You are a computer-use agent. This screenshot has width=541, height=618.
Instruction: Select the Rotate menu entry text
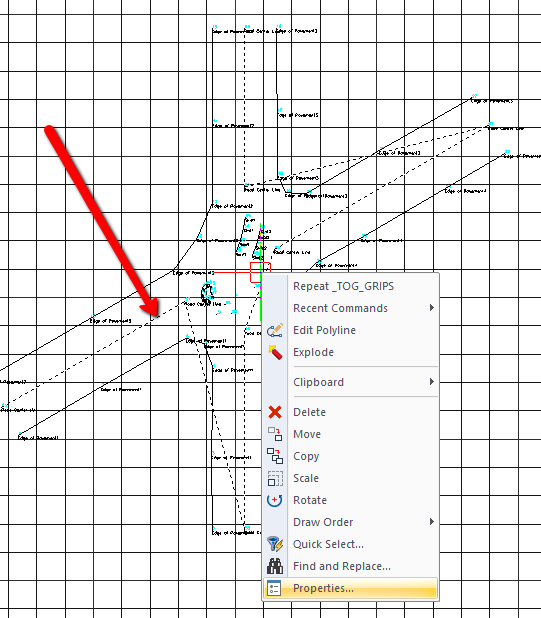click(310, 500)
